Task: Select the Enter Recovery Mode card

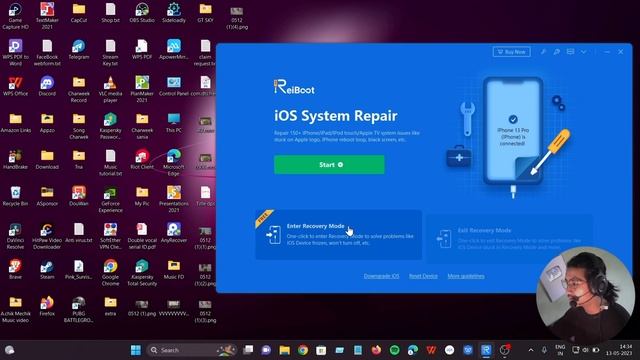Action: click(338, 235)
